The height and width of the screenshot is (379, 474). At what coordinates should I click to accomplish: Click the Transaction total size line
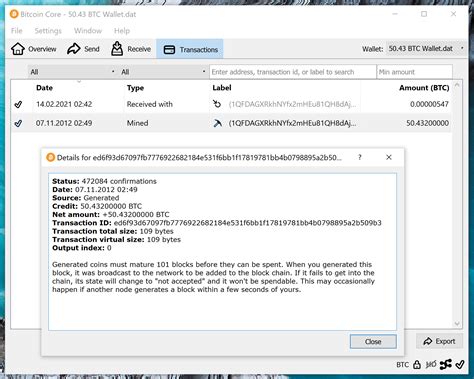(x=113, y=231)
